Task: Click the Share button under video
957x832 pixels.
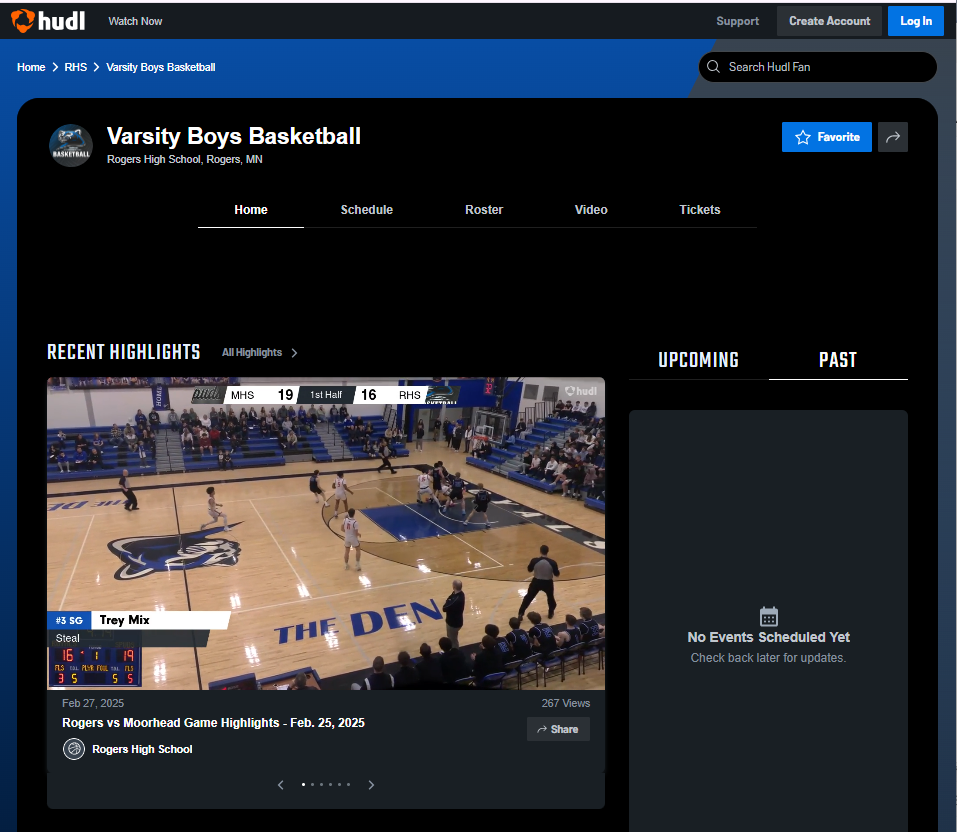Action: (x=558, y=729)
